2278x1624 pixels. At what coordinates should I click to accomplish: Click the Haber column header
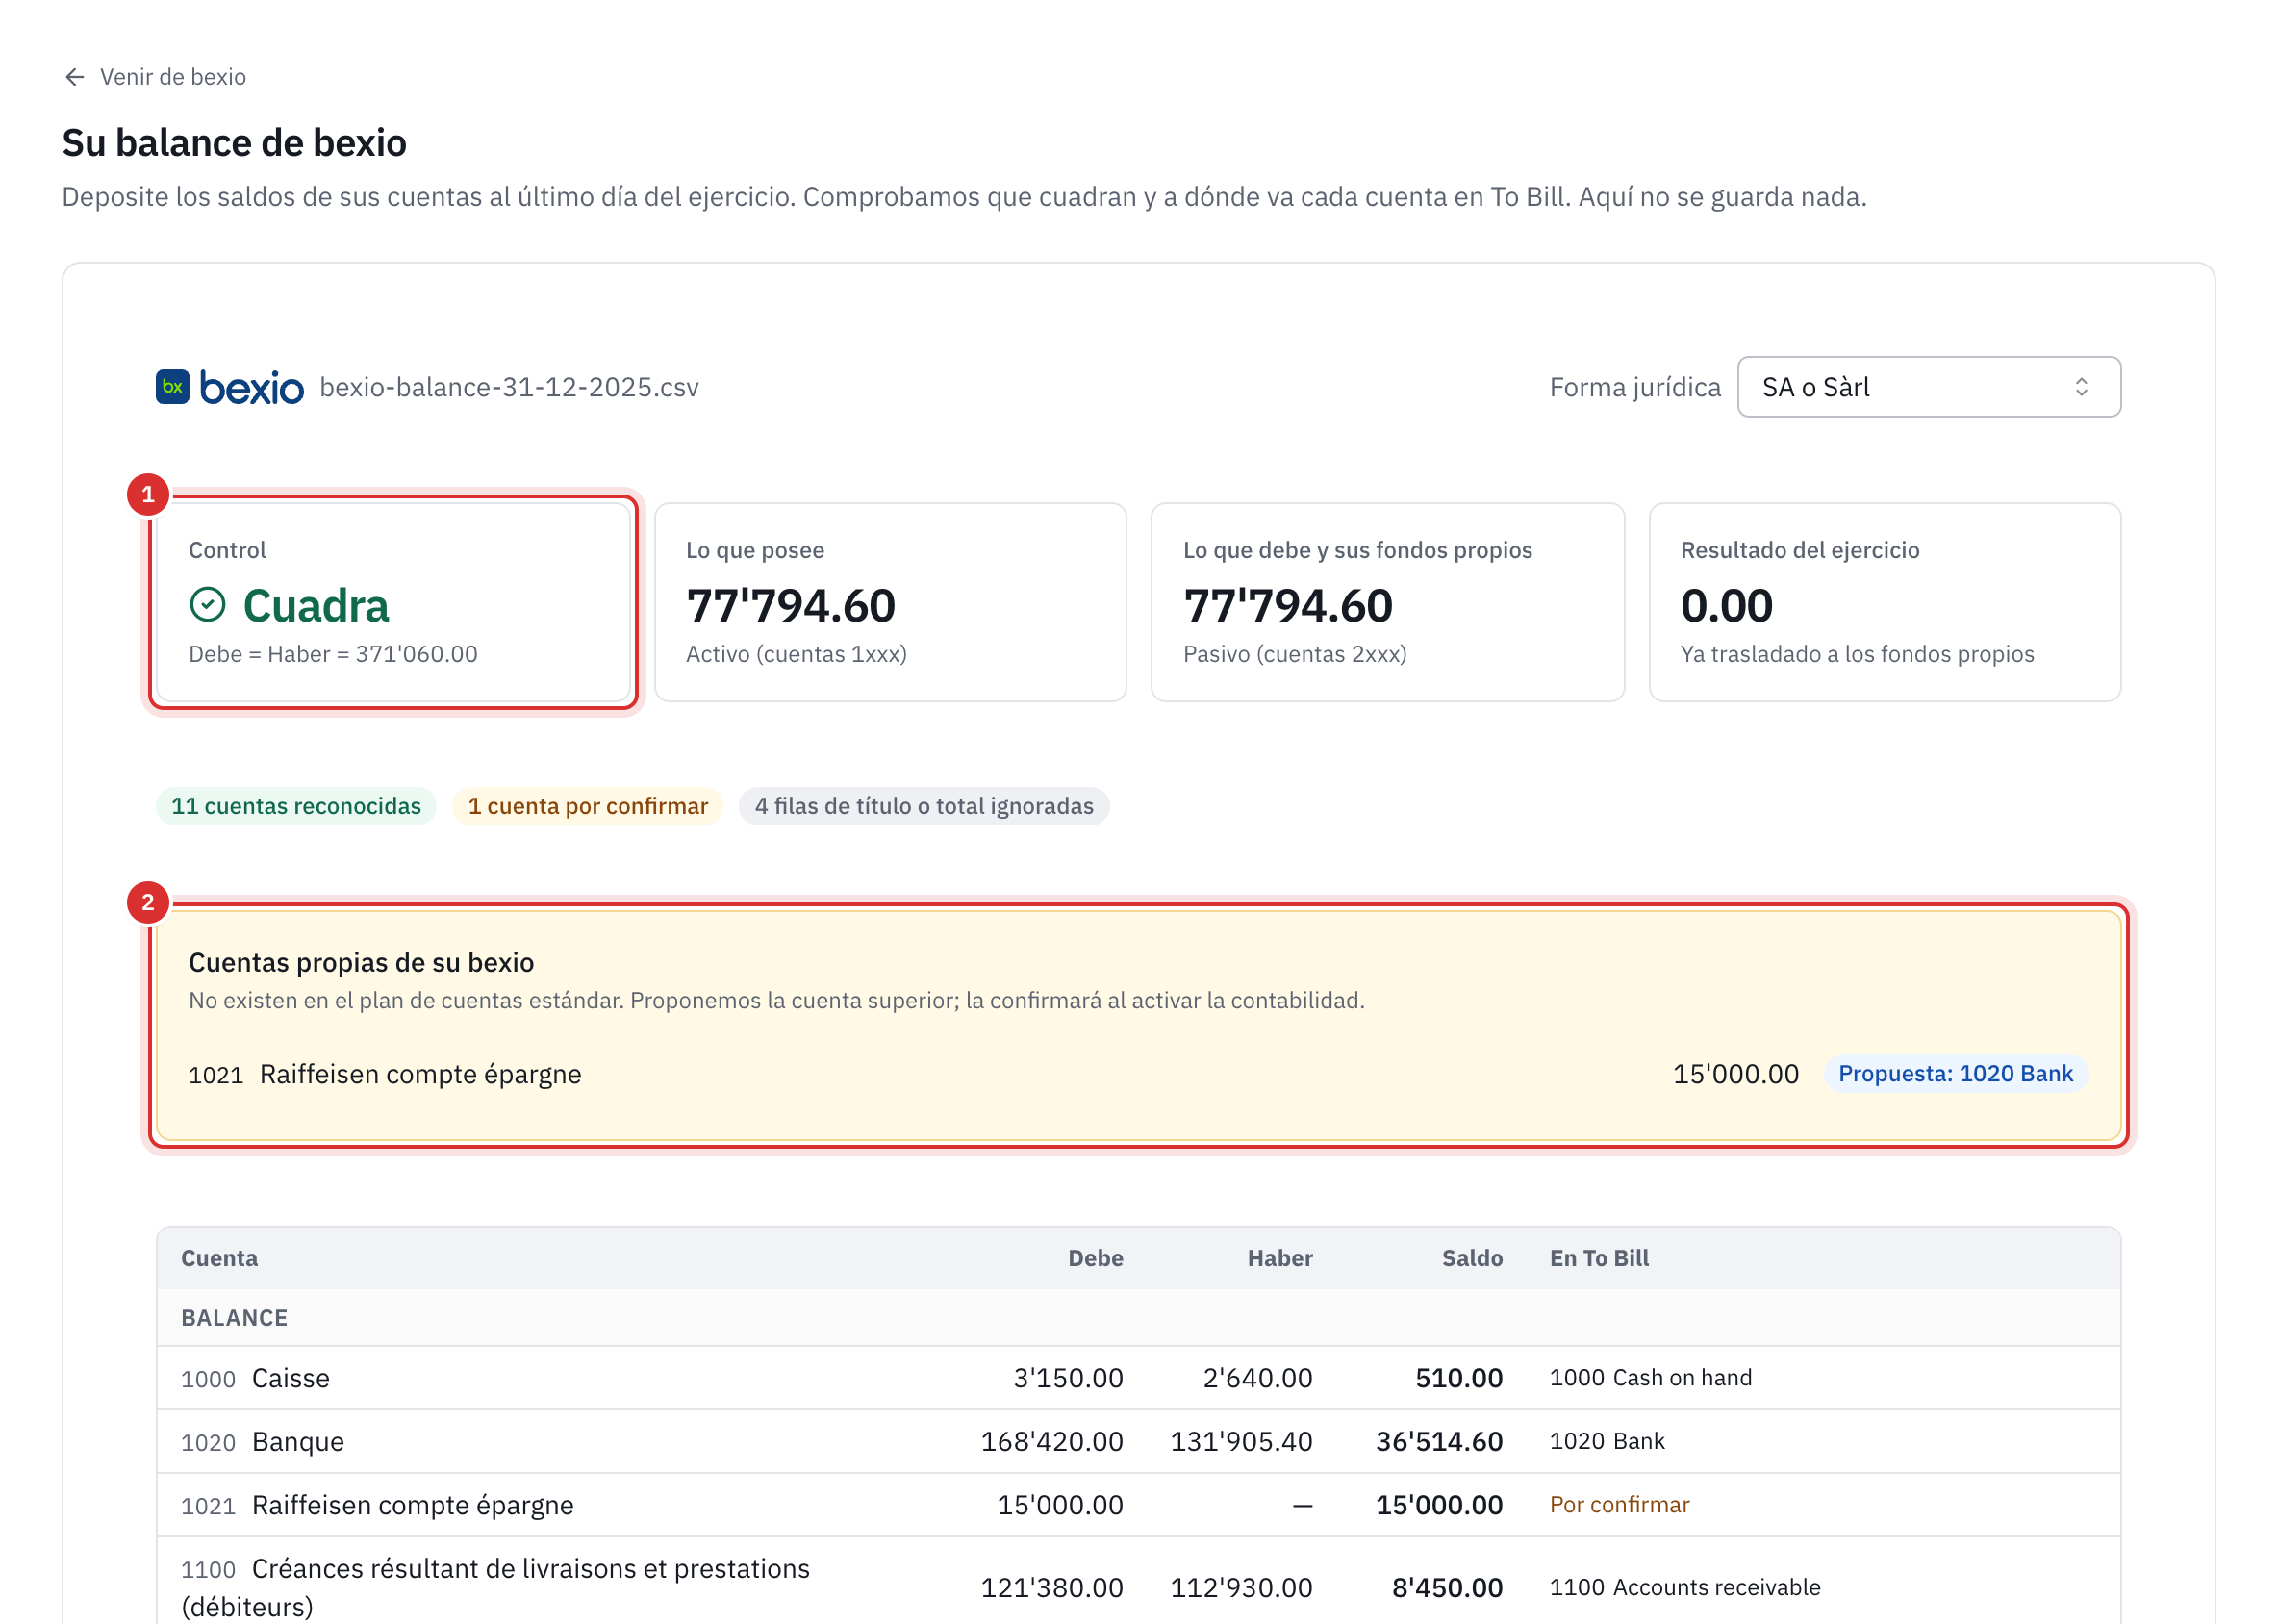(1280, 1258)
